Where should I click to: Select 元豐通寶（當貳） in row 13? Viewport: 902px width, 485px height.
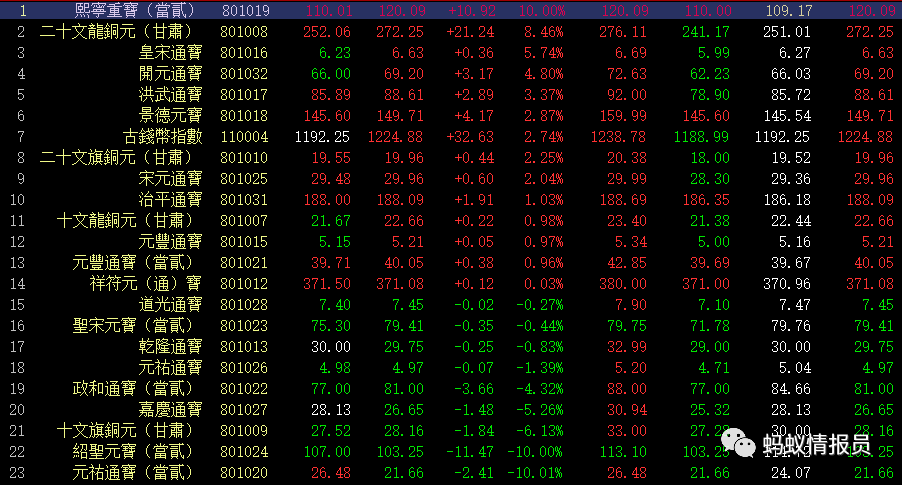[x=133, y=263]
